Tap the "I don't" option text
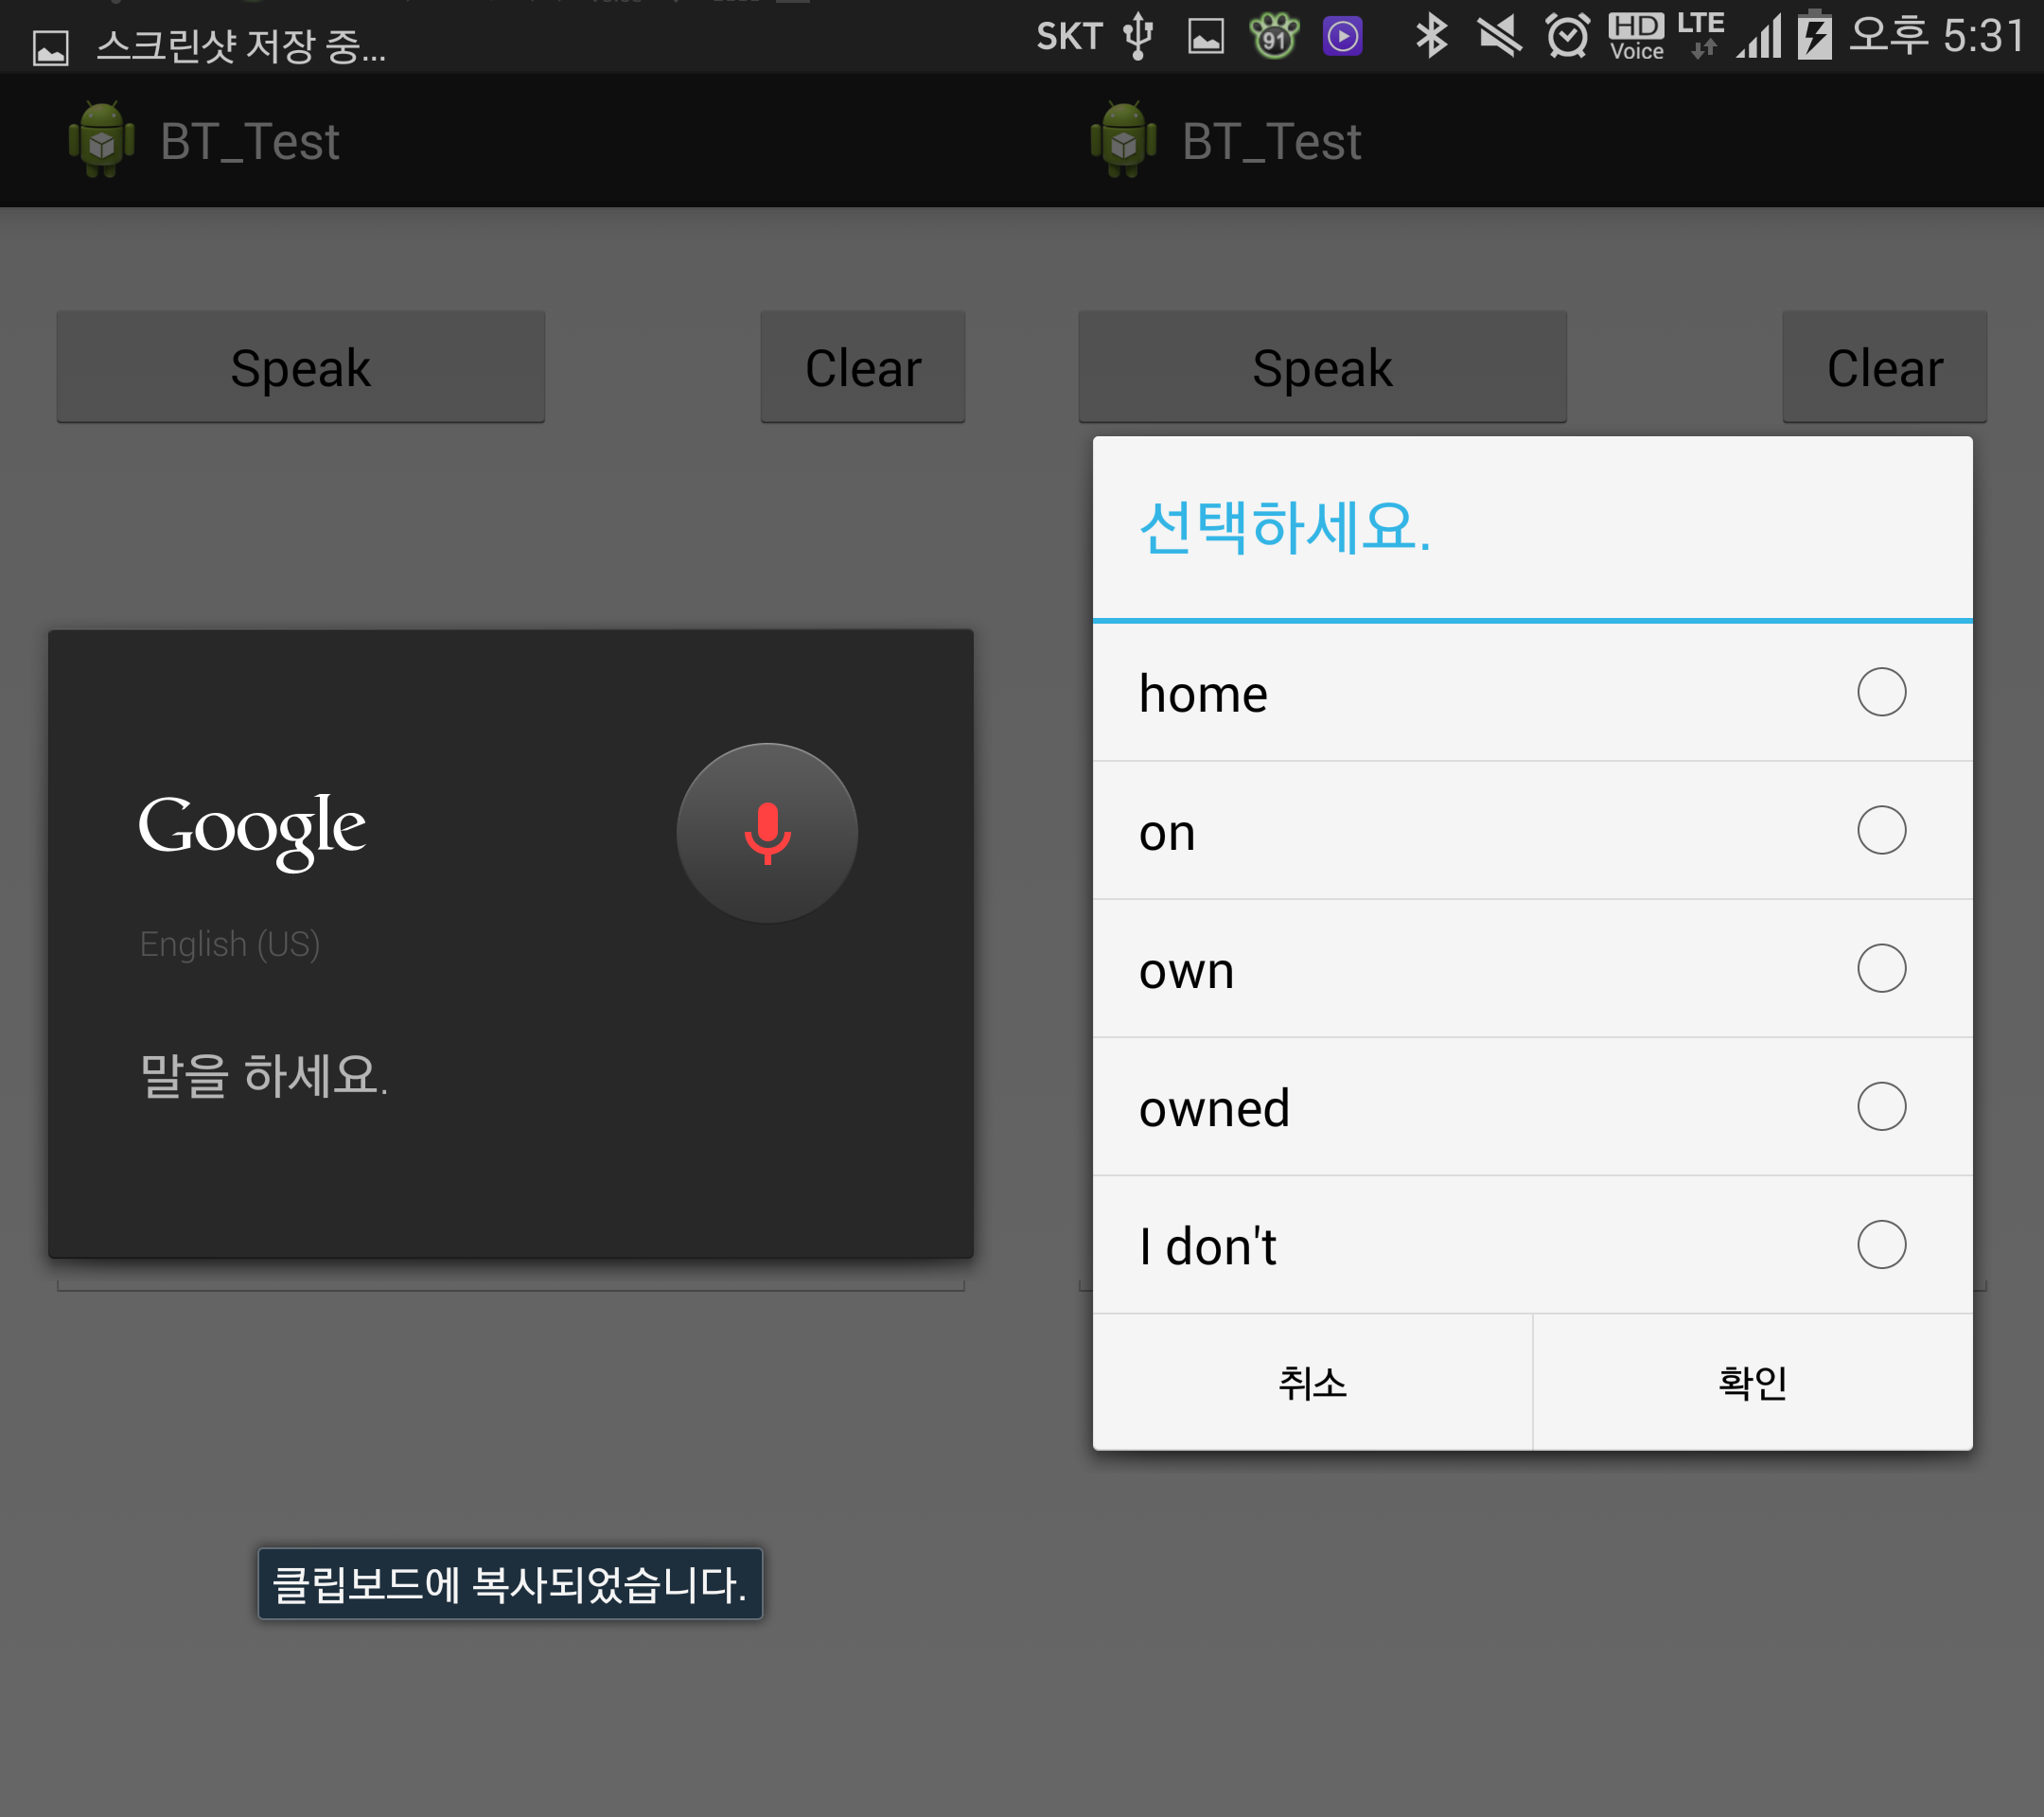Image resolution: width=2044 pixels, height=1817 pixels. (1208, 1246)
